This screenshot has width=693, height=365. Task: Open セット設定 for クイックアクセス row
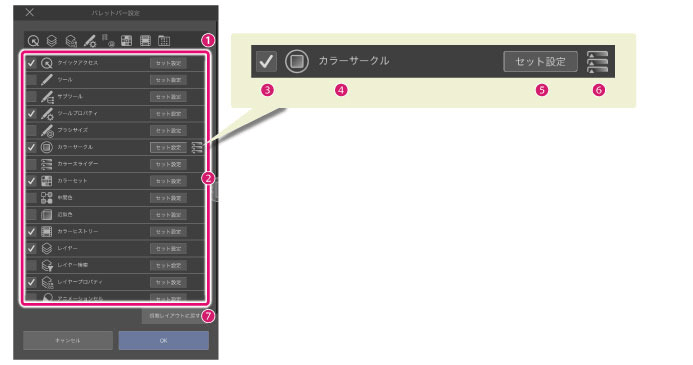coord(168,63)
